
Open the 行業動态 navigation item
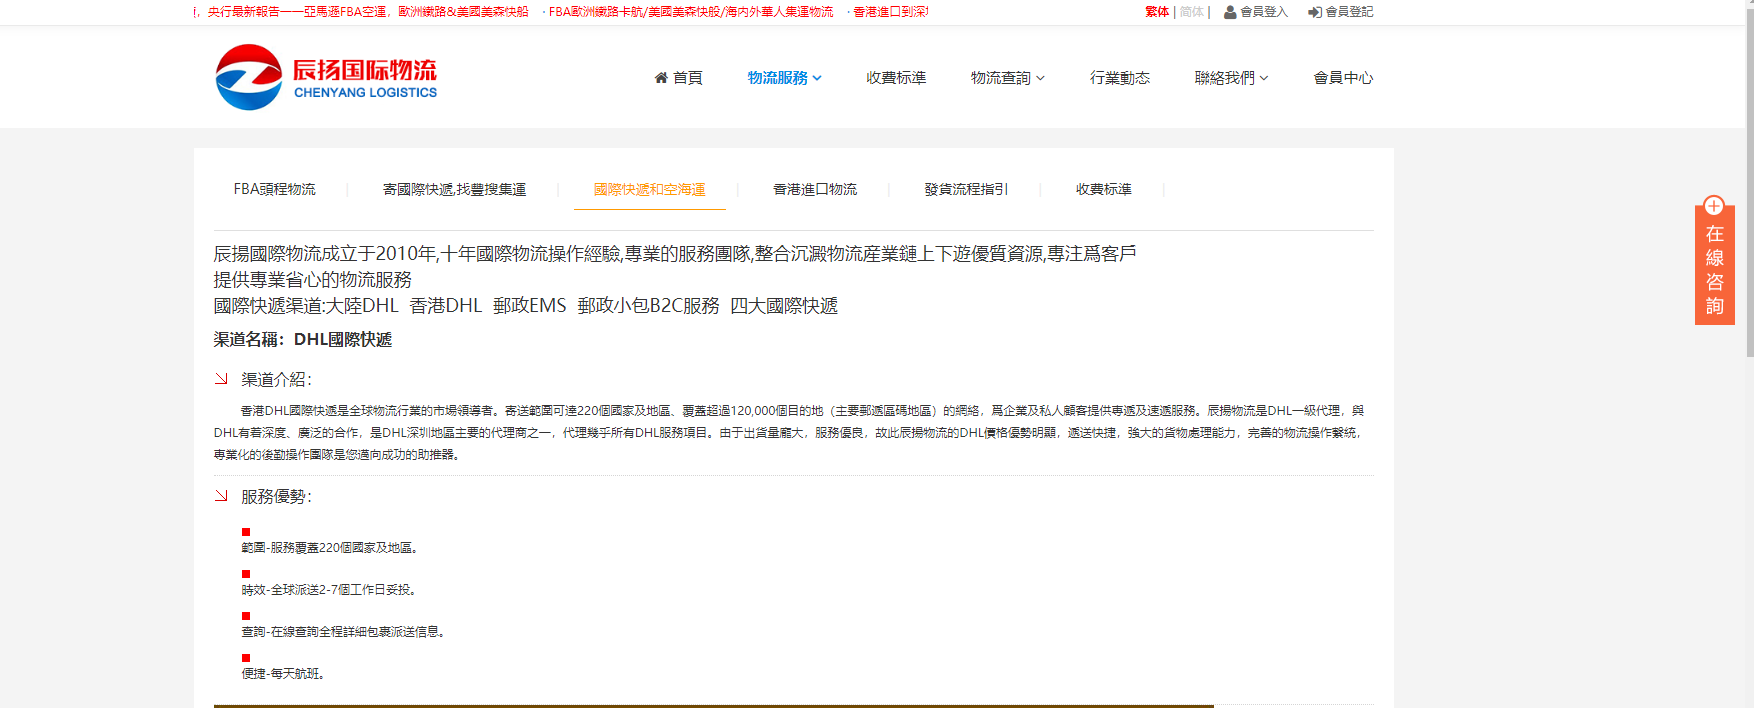coord(1120,78)
